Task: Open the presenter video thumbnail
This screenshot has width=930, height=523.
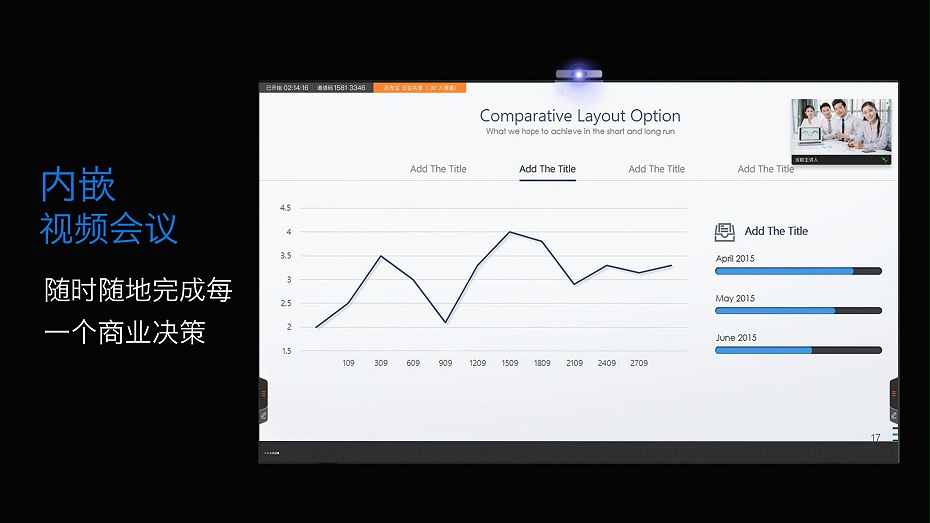Action: (841, 131)
